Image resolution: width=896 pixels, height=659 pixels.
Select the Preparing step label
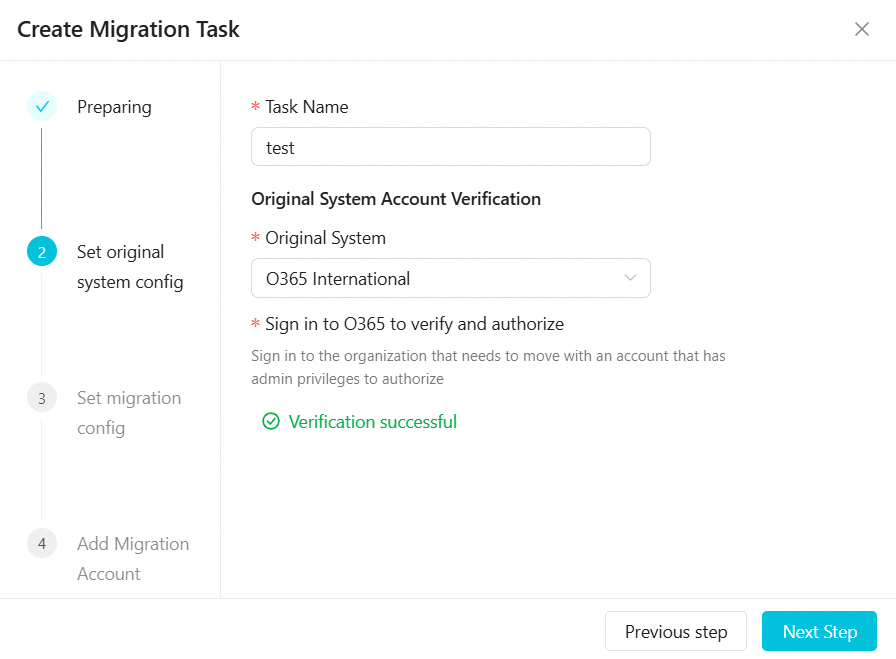(114, 107)
